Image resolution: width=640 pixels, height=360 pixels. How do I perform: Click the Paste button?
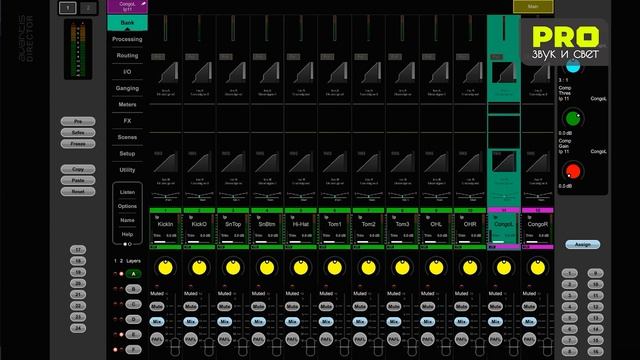click(x=78, y=180)
